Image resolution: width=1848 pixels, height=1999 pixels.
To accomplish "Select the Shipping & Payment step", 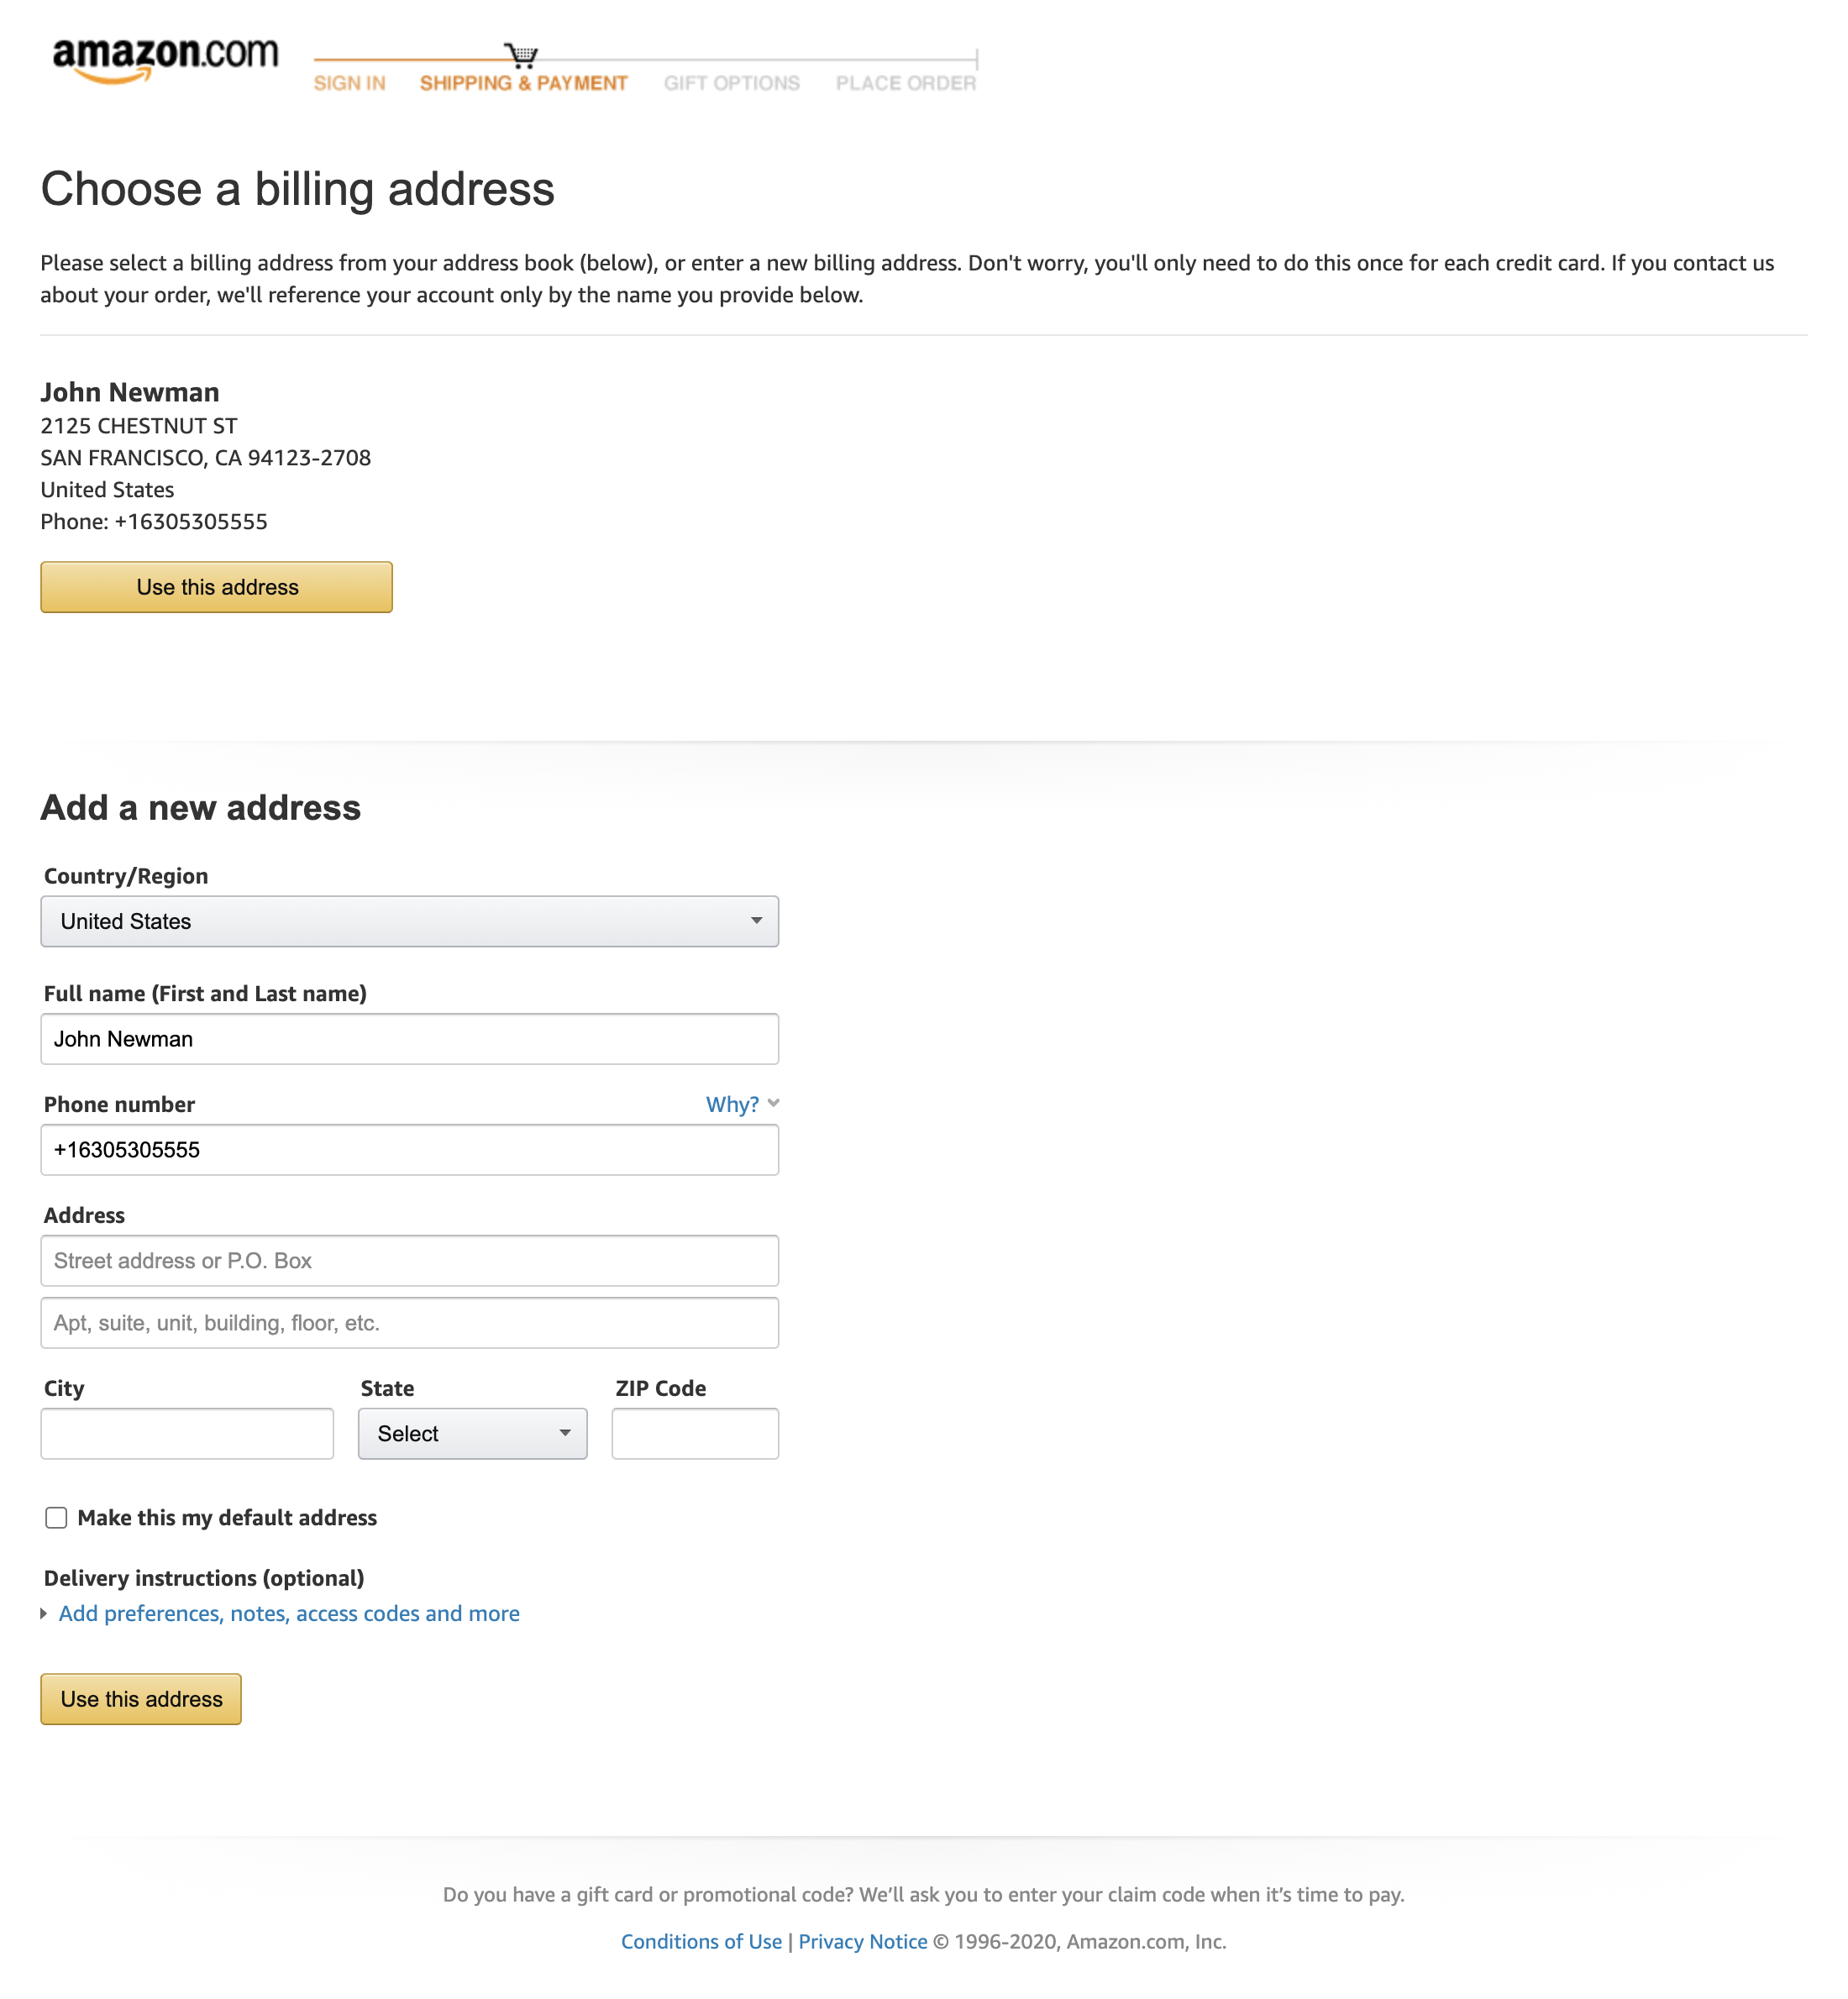I will pyautogui.click(x=523, y=83).
